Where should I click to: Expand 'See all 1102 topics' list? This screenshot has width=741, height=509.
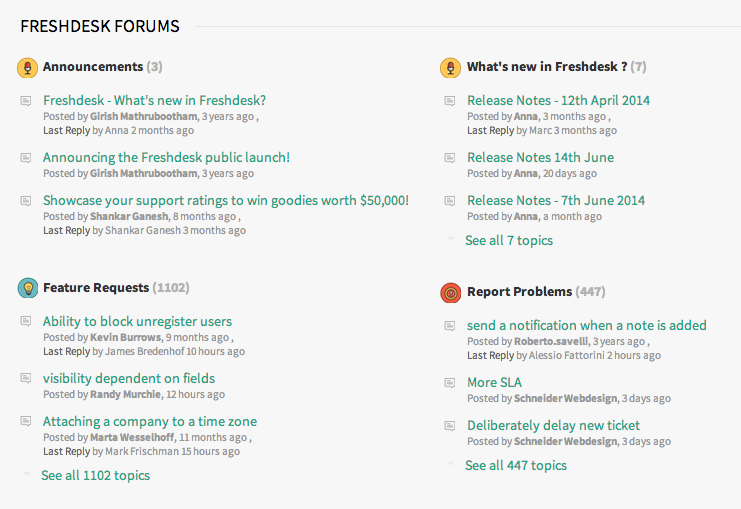coord(95,475)
